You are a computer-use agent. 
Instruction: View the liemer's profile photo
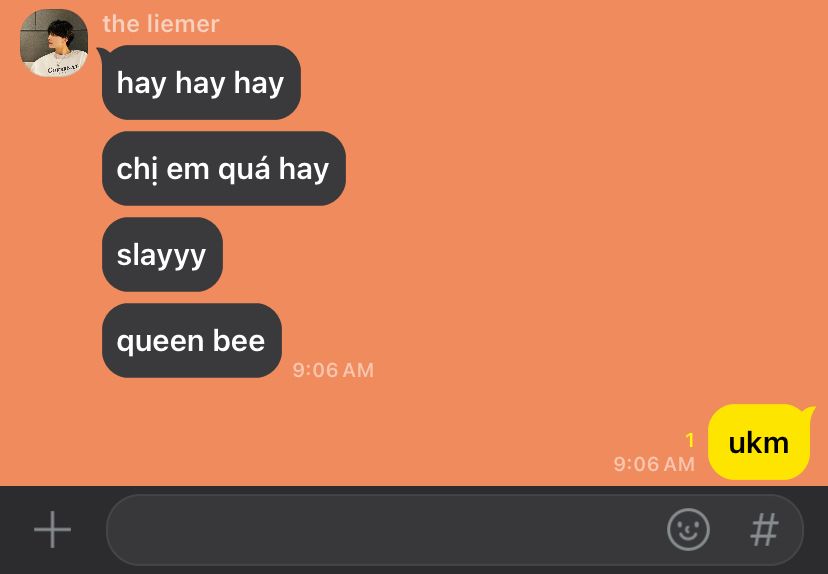tap(54, 43)
